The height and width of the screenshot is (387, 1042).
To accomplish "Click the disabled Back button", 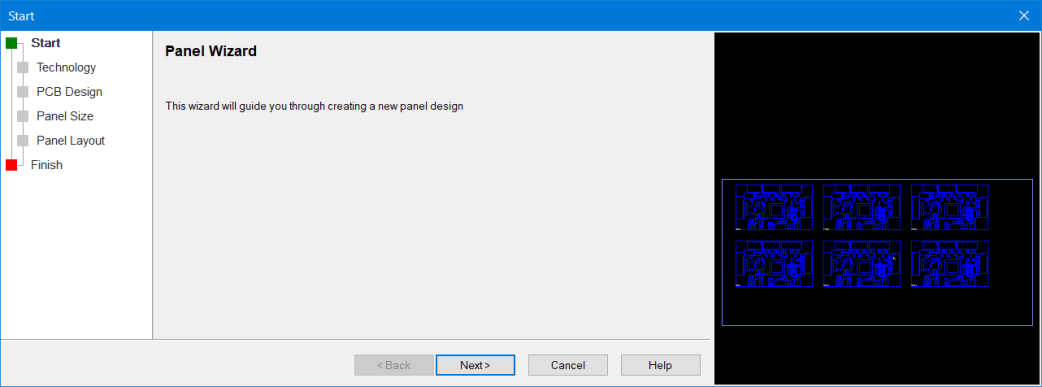I will click(394, 365).
